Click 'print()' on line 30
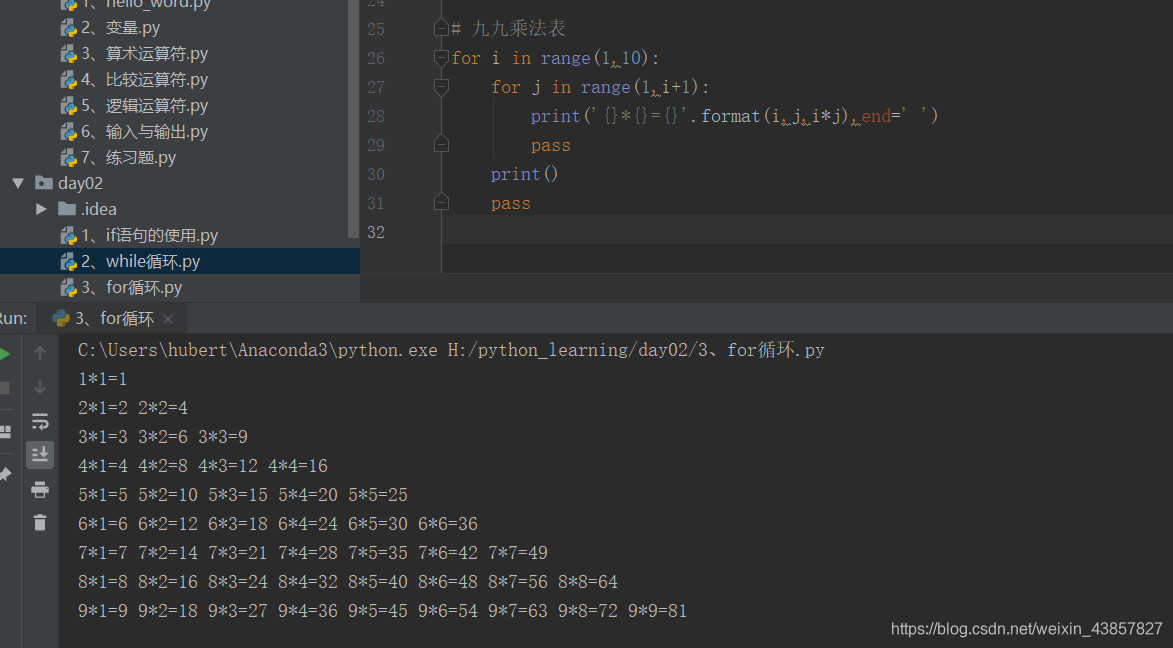The height and width of the screenshot is (648, 1173). click(524, 174)
